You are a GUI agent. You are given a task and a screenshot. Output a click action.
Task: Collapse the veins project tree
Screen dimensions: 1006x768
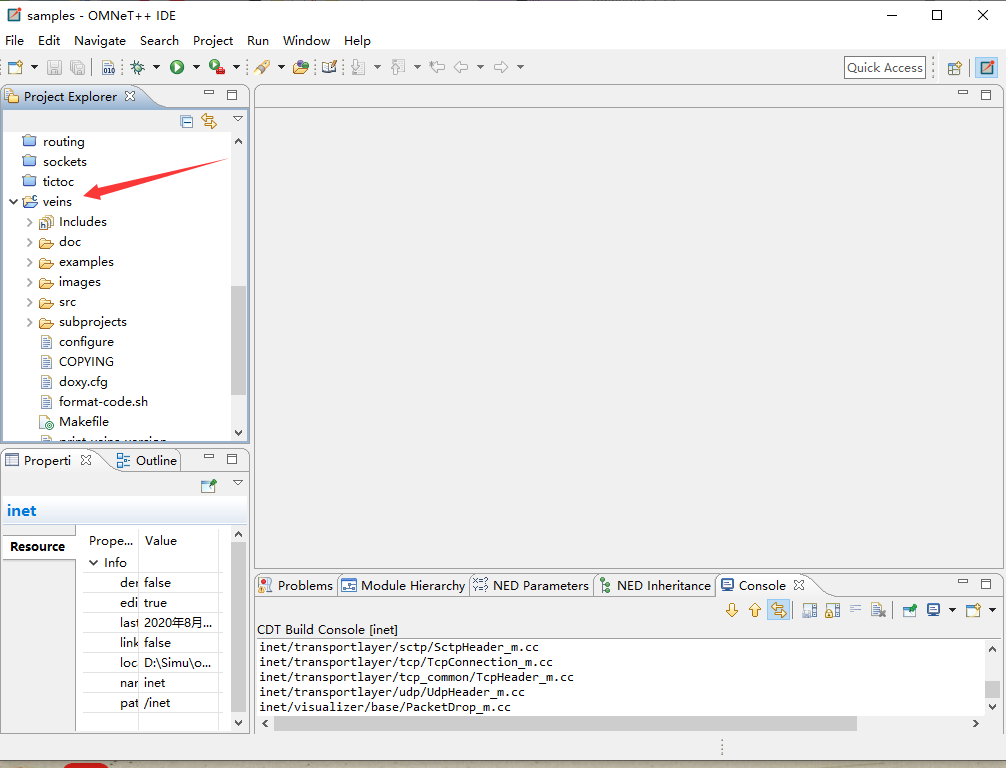point(13,201)
